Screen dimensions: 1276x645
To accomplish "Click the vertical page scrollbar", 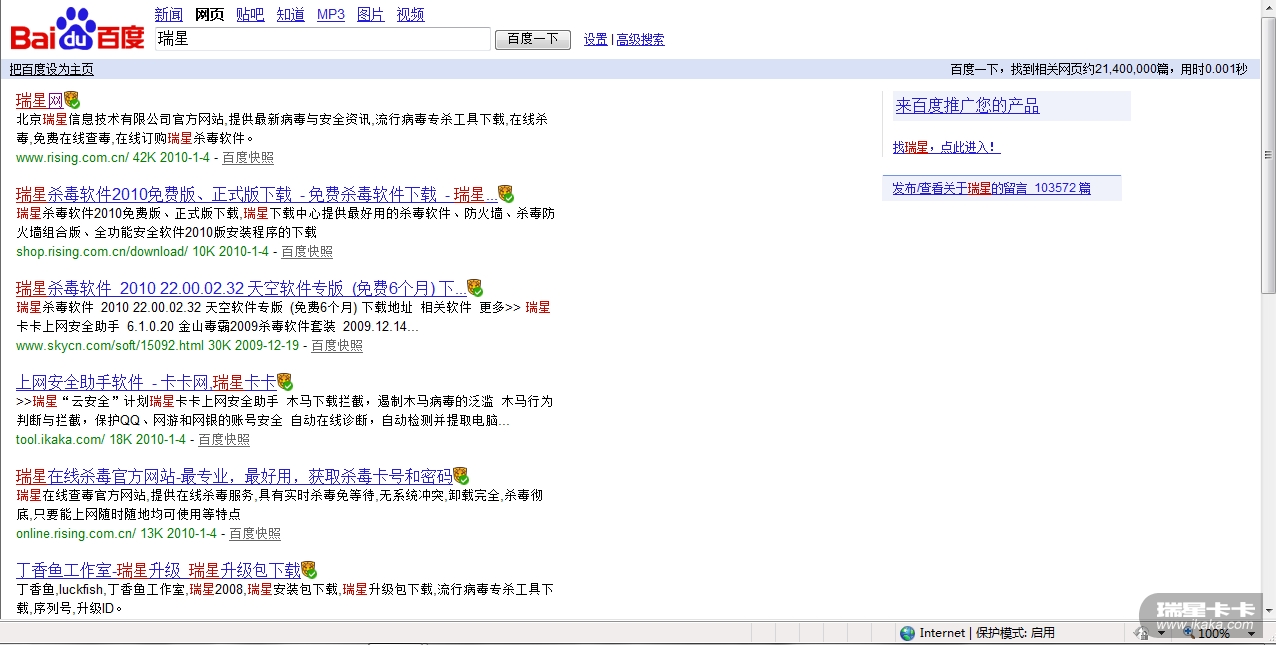I will [1268, 300].
